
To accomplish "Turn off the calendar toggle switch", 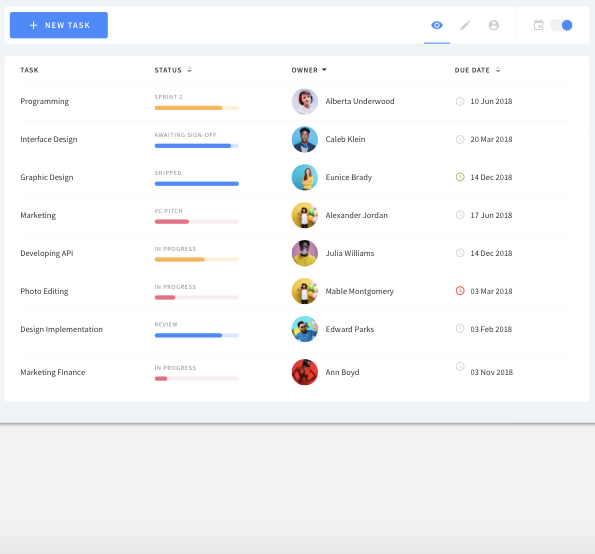I will coord(562,25).
